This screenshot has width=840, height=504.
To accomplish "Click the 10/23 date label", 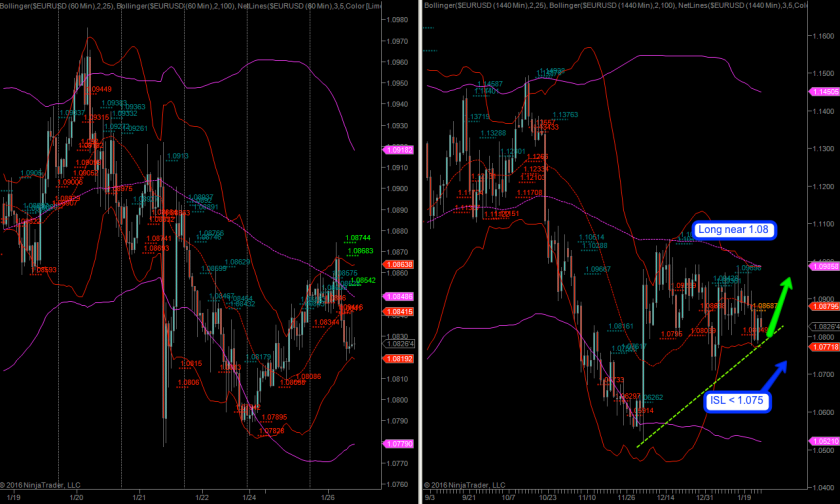I will pyautogui.click(x=548, y=498).
